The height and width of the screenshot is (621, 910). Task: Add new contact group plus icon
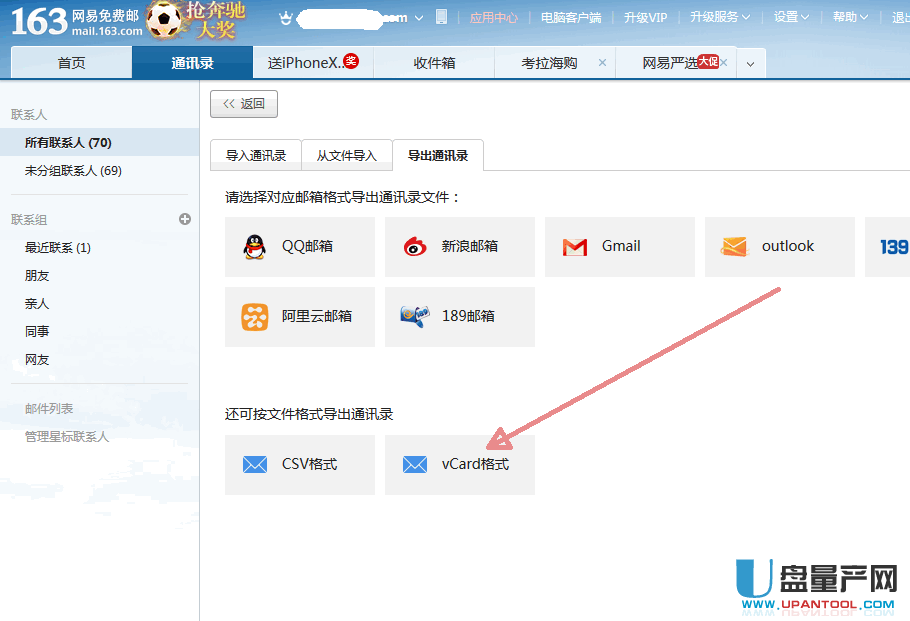(185, 219)
